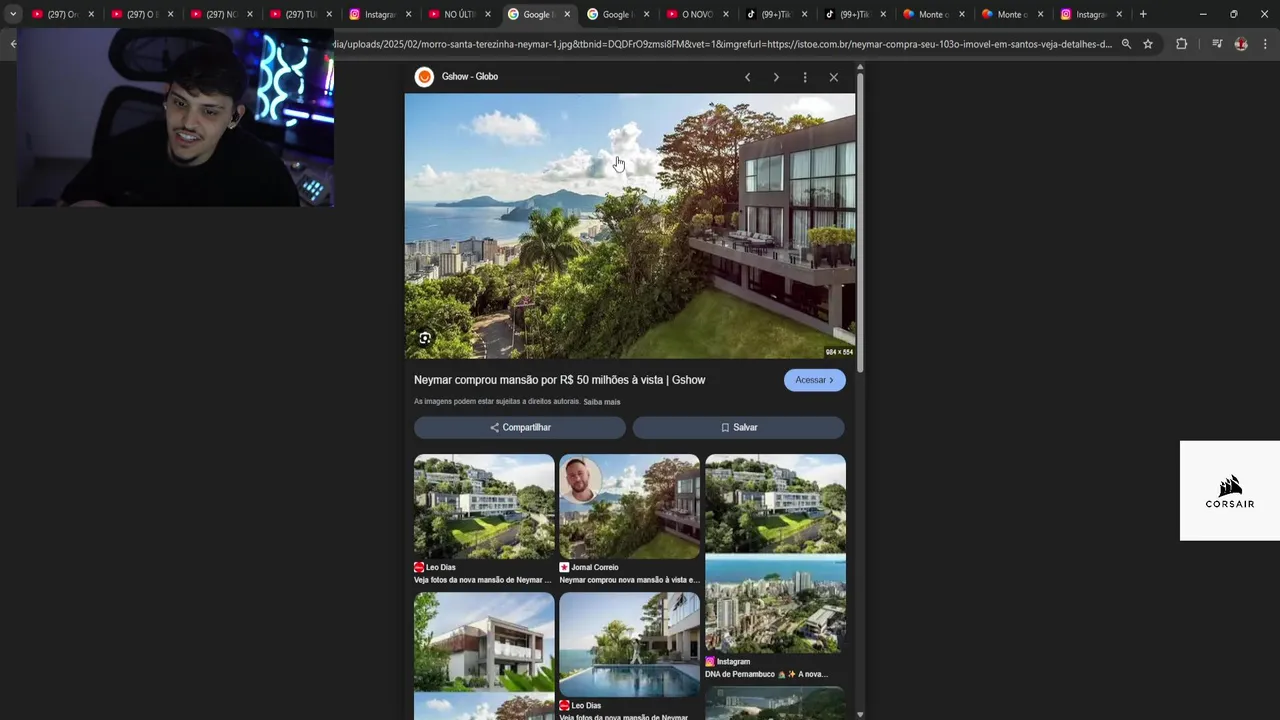Click the "Jornal Correio" source label
This screenshot has width=1280, height=720.
[595, 567]
